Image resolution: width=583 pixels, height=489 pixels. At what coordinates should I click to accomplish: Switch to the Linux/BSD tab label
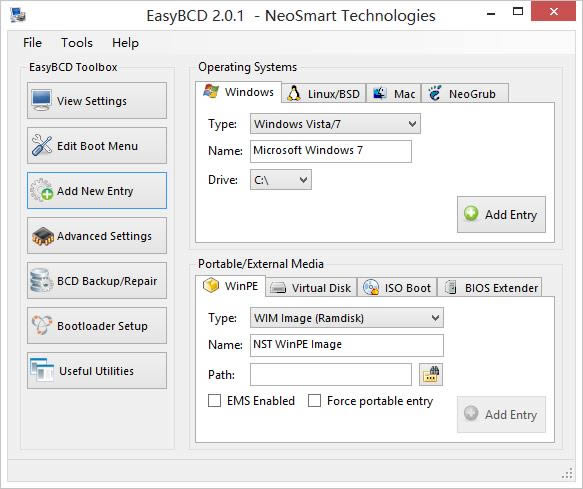click(x=334, y=94)
